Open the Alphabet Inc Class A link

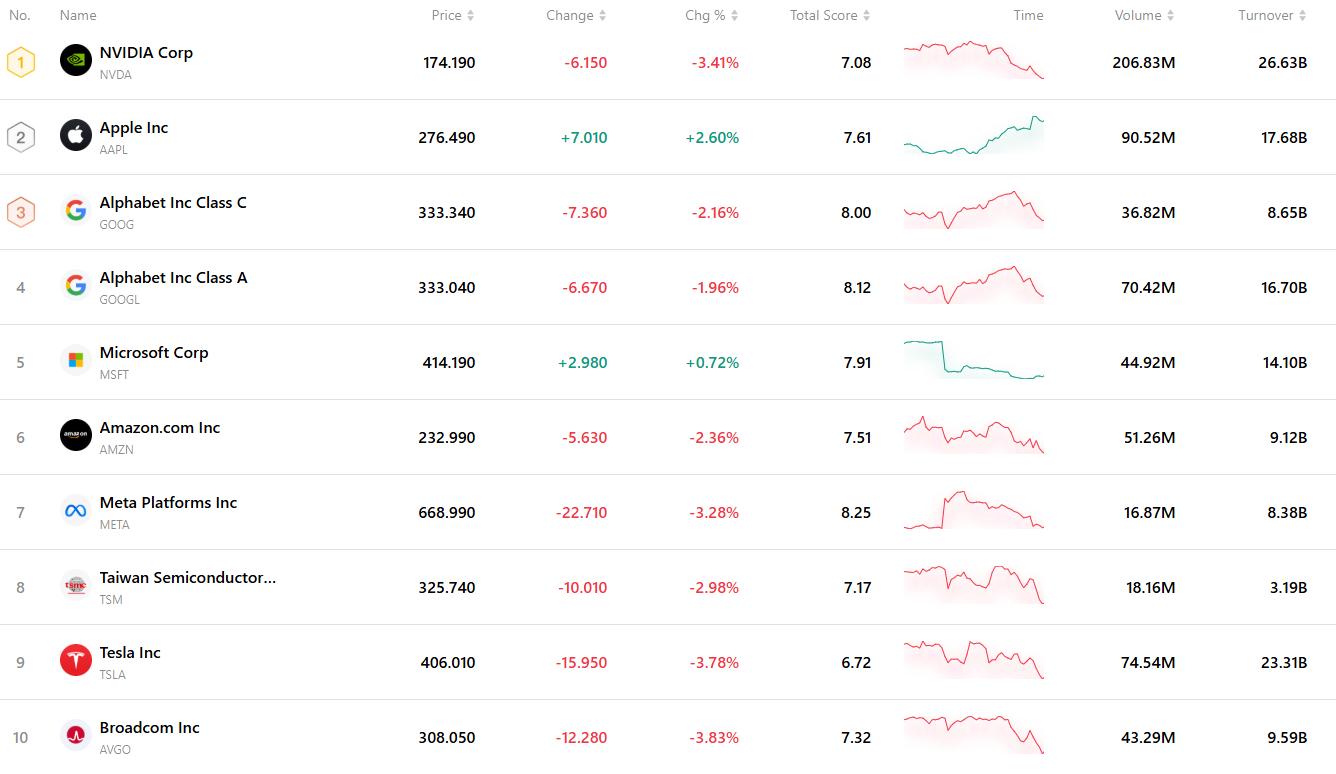173,278
